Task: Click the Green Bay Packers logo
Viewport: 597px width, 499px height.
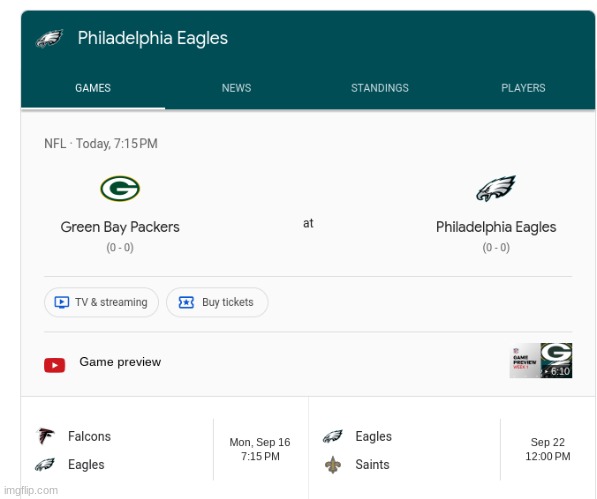Action: 120,188
